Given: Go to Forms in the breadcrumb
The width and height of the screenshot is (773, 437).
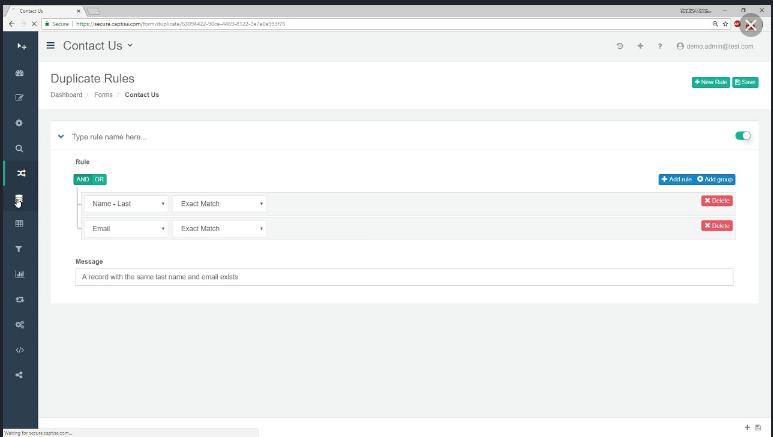Looking at the screenshot, I should click(104, 95).
